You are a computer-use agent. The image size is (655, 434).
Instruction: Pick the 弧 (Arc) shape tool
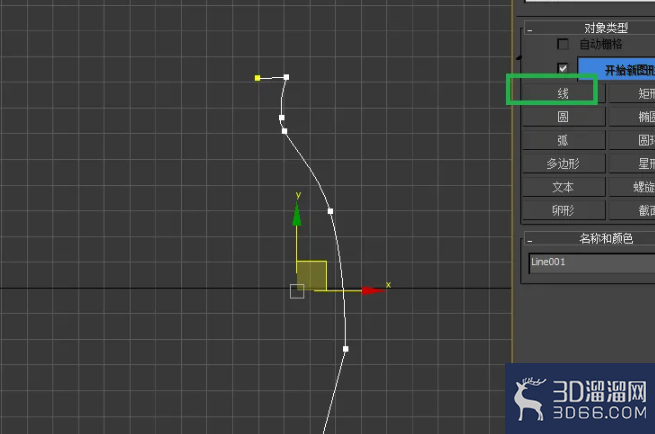pyautogui.click(x=563, y=140)
